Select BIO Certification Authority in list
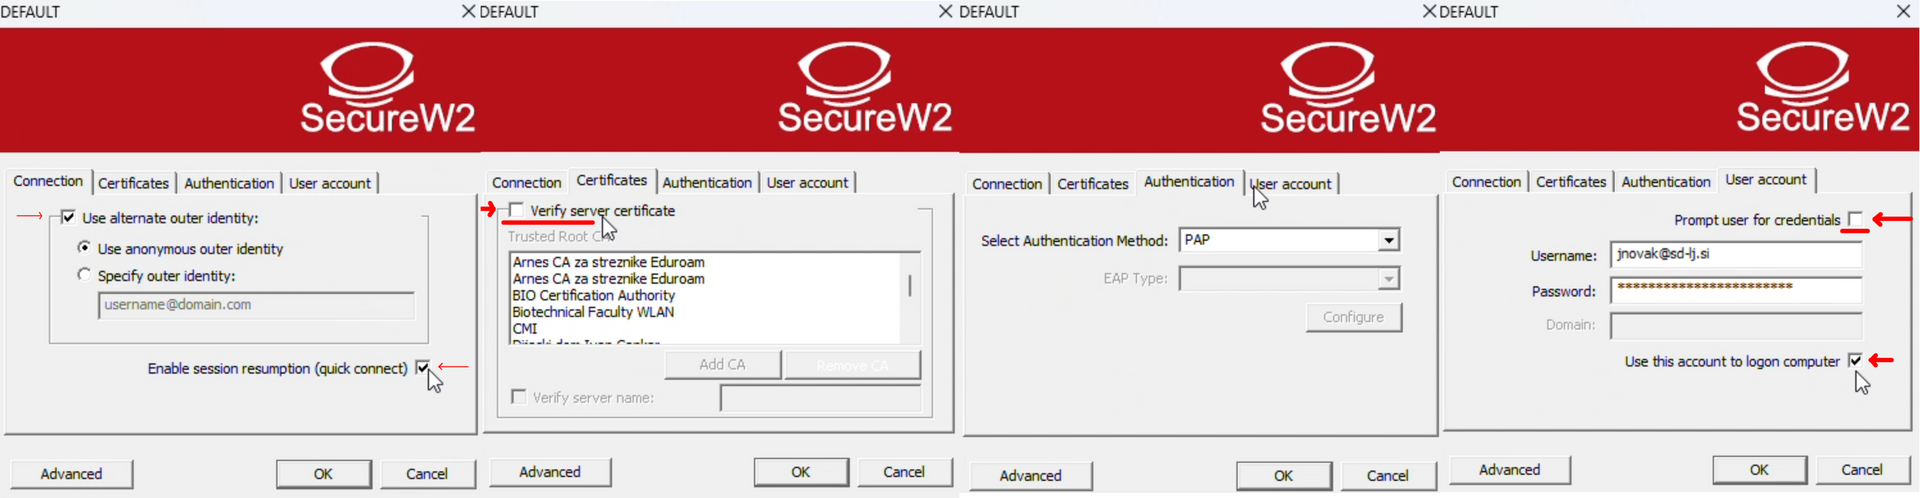 pos(594,295)
